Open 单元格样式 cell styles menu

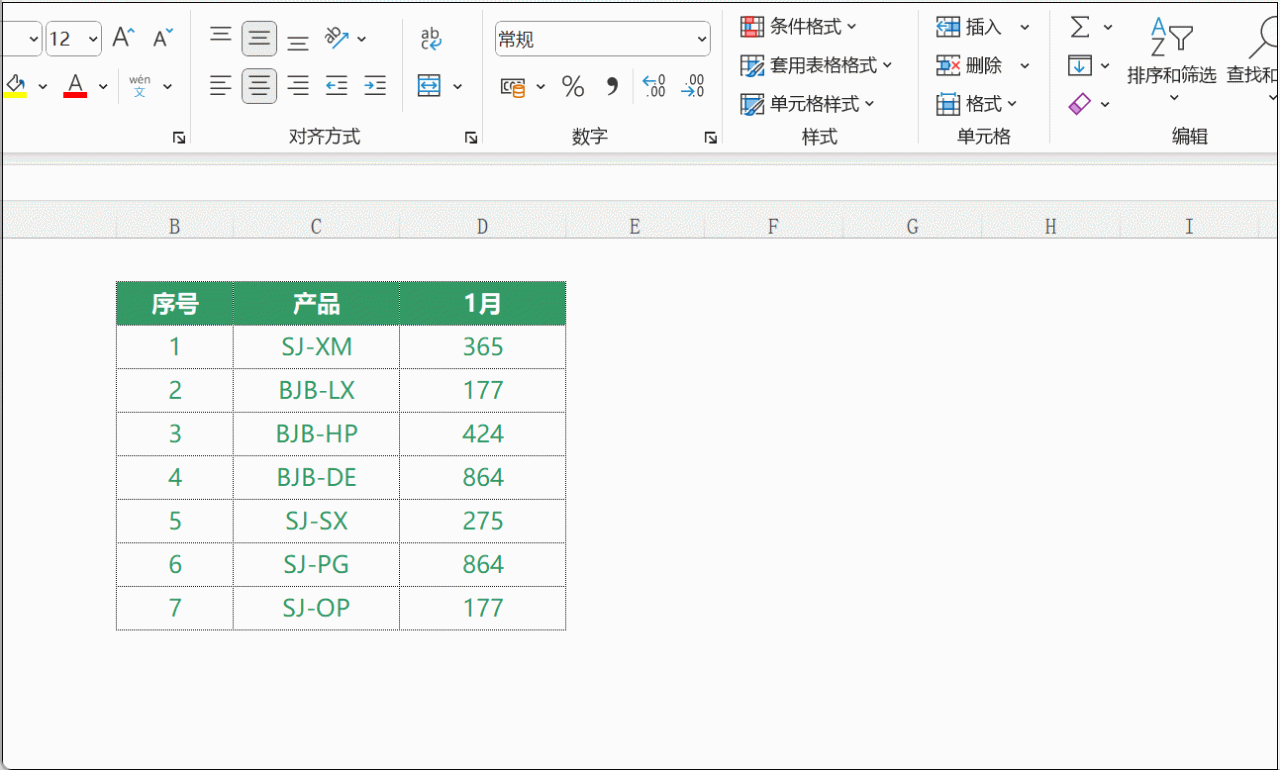[x=808, y=103]
